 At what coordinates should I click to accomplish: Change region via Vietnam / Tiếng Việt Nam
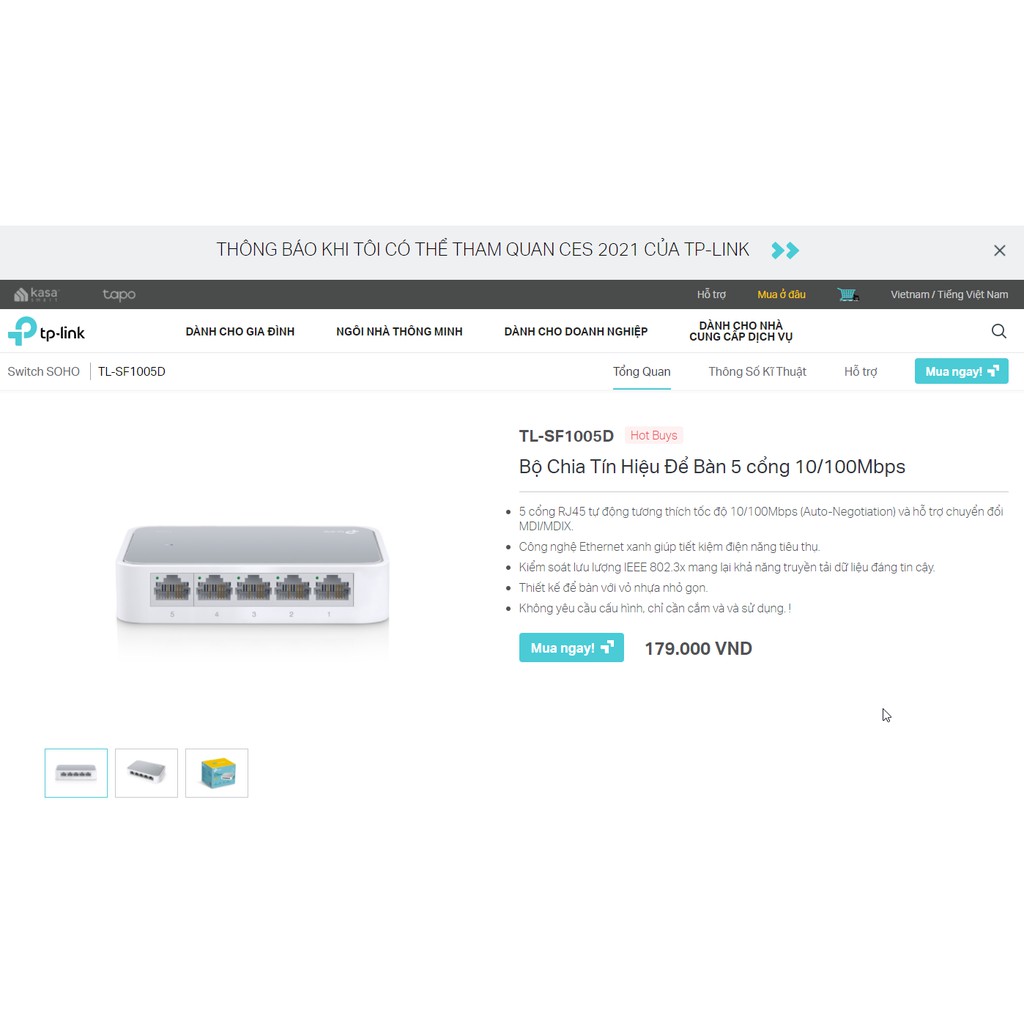coord(949,295)
